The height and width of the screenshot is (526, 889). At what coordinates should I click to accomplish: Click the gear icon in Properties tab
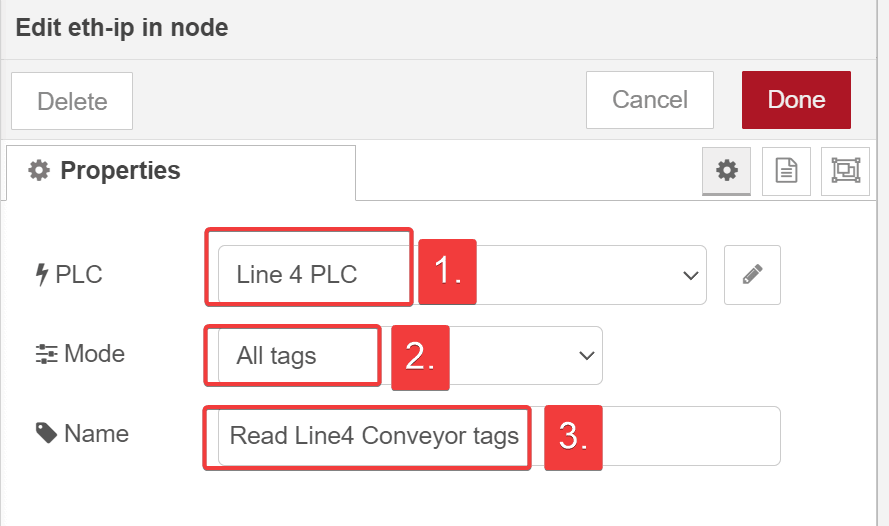[x=39, y=171]
